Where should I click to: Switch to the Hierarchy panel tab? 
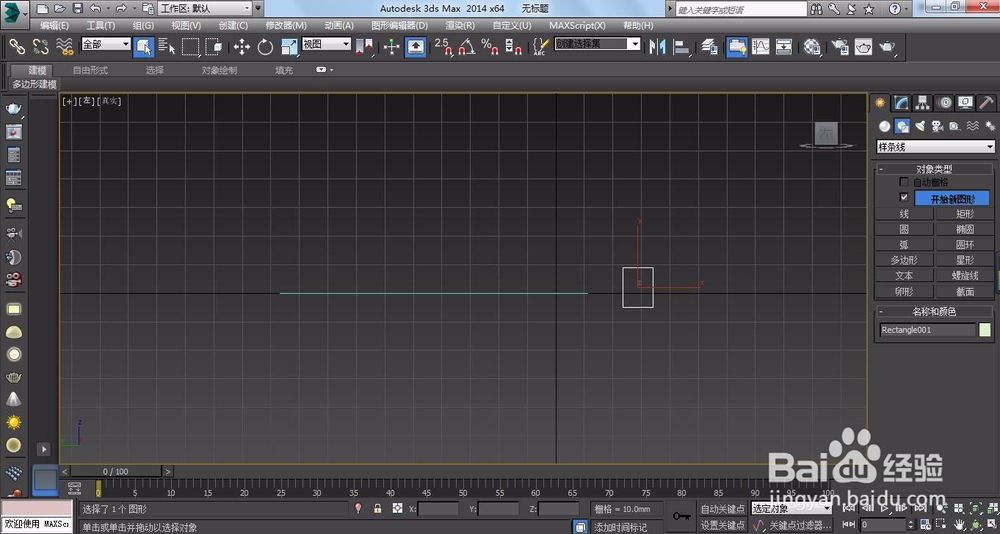[922, 103]
